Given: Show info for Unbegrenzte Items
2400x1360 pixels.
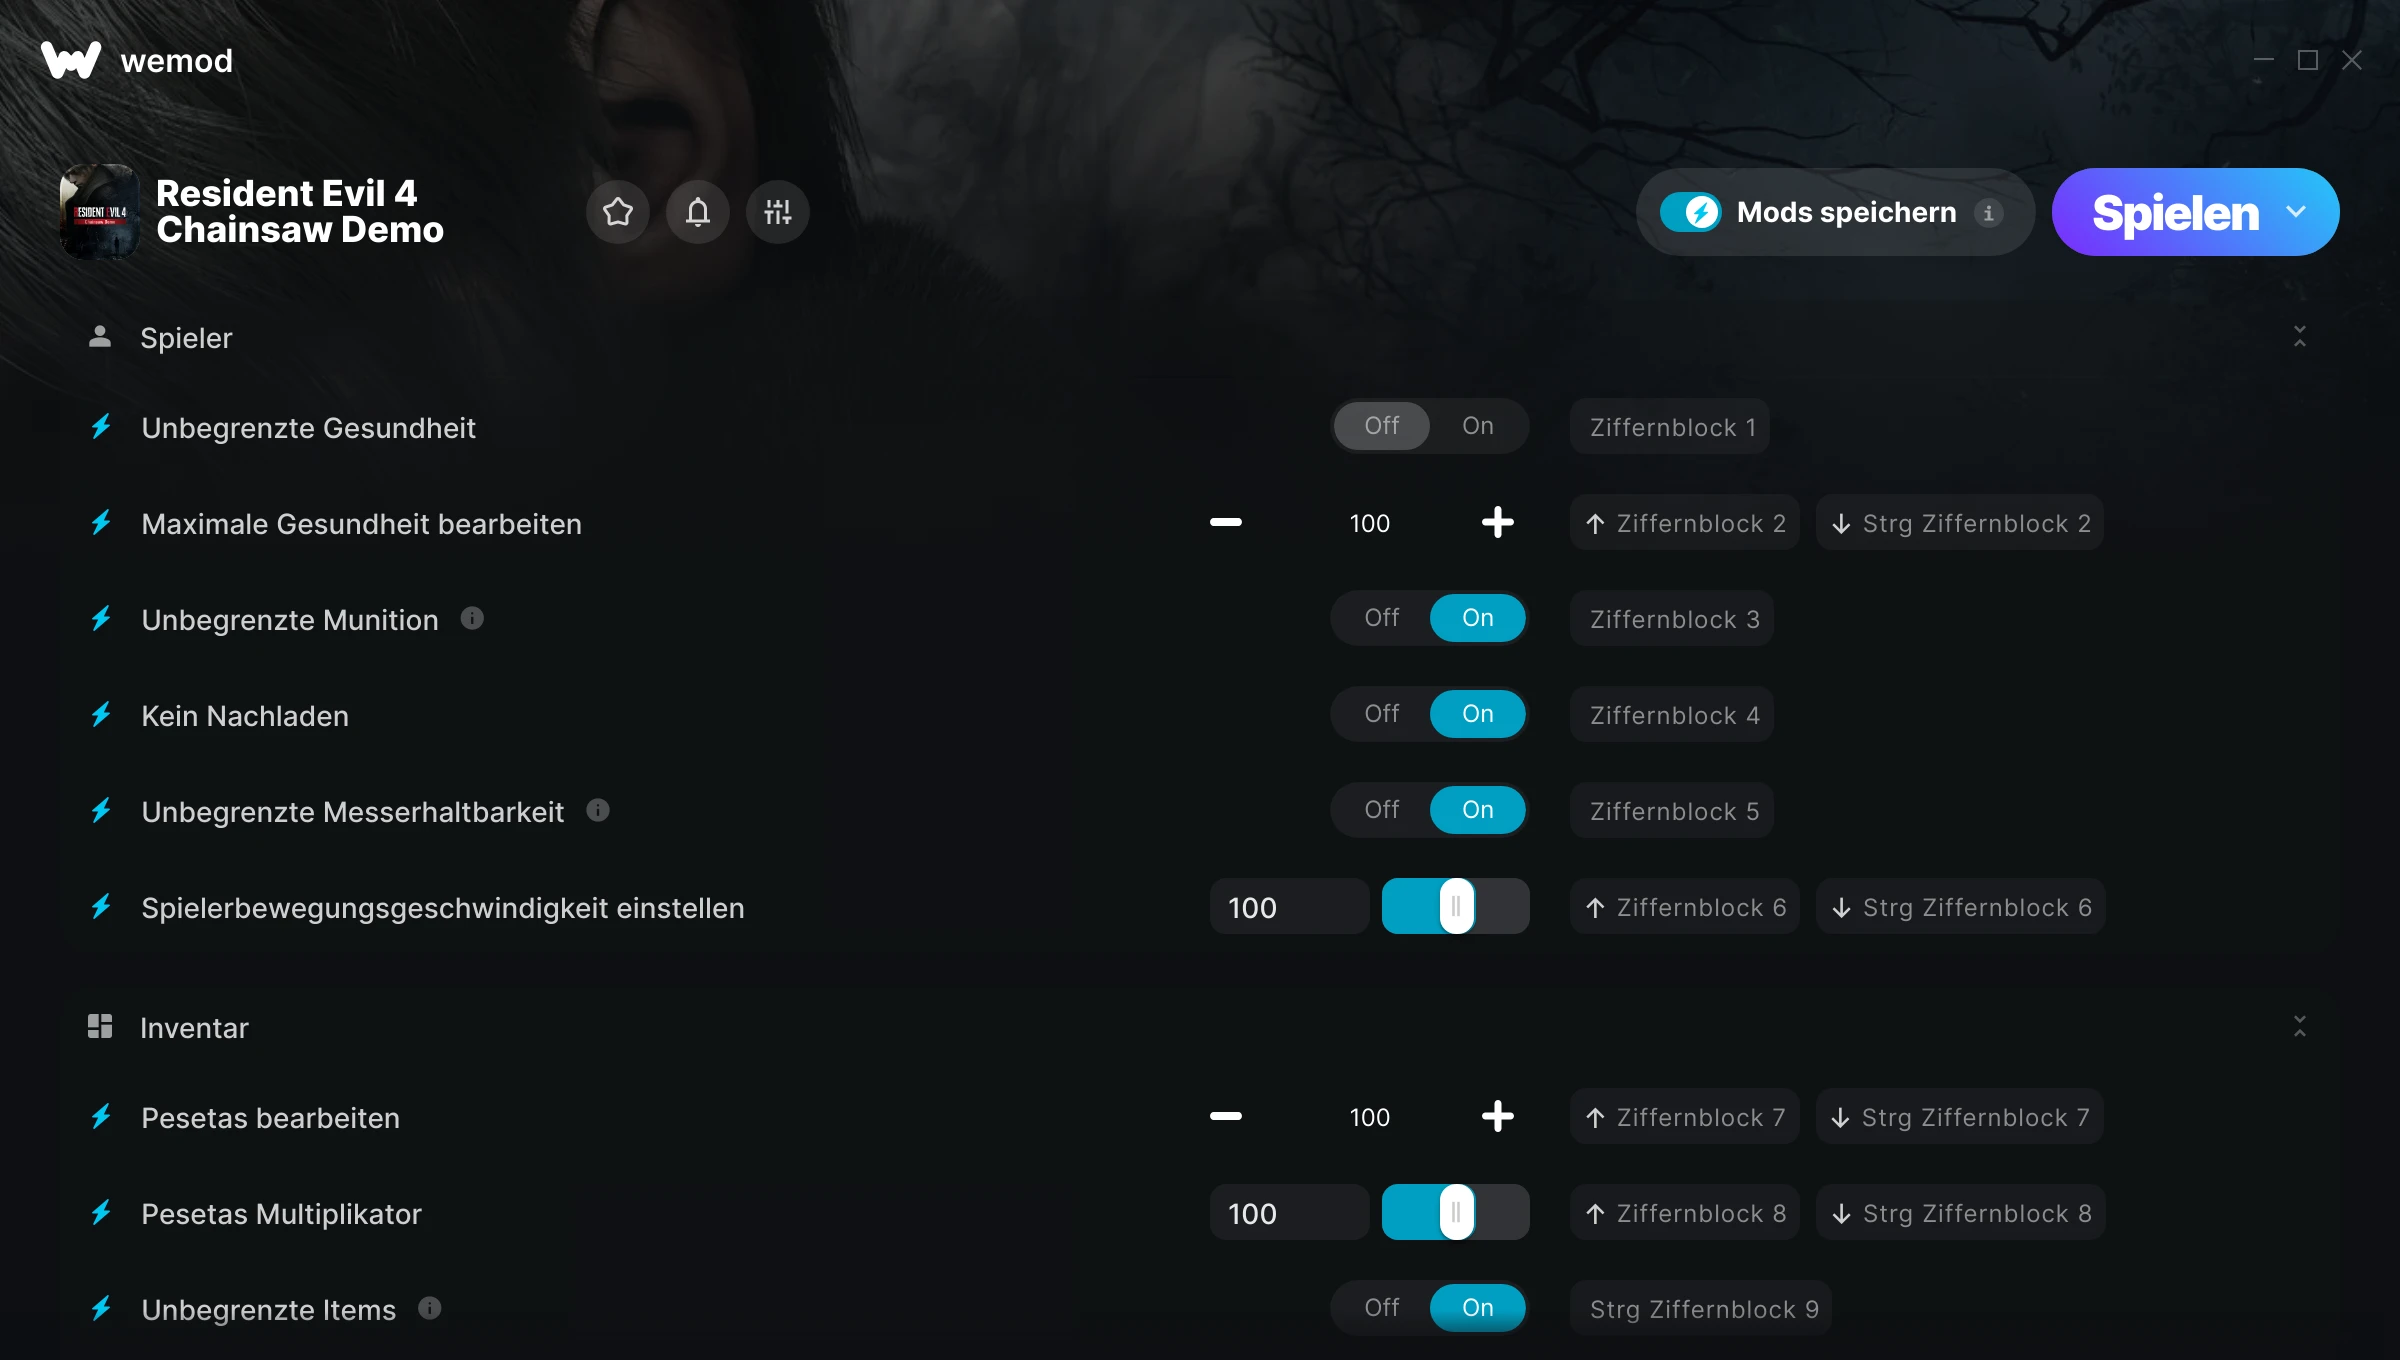Looking at the screenshot, I should pyautogui.click(x=430, y=1309).
